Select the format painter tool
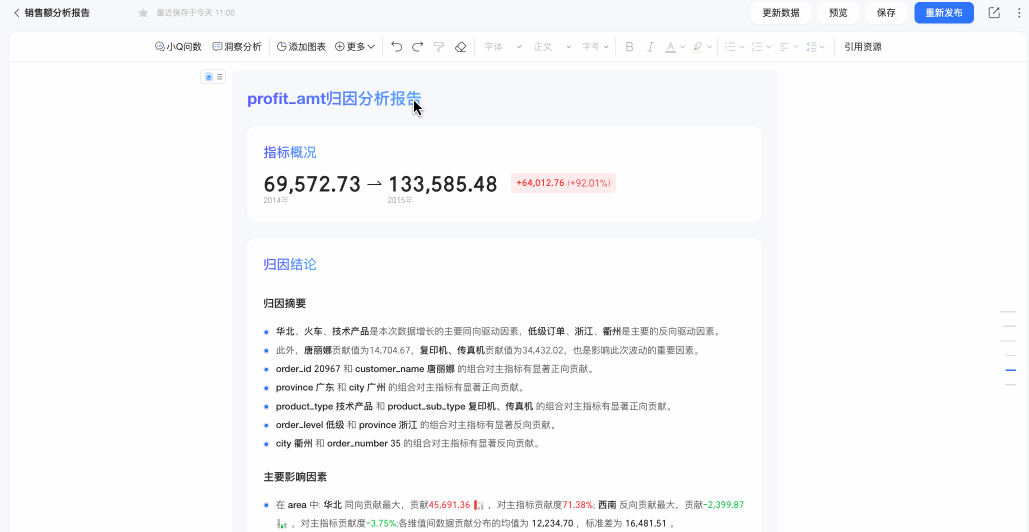The height and width of the screenshot is (532, 1029). (439, 47)
